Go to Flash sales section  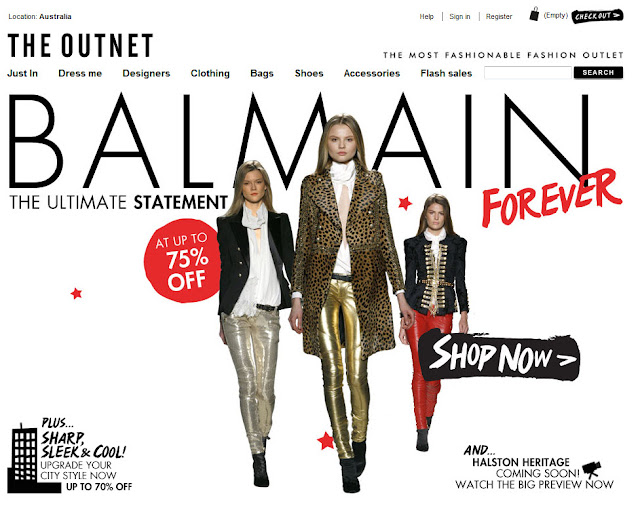pos(446,73)
